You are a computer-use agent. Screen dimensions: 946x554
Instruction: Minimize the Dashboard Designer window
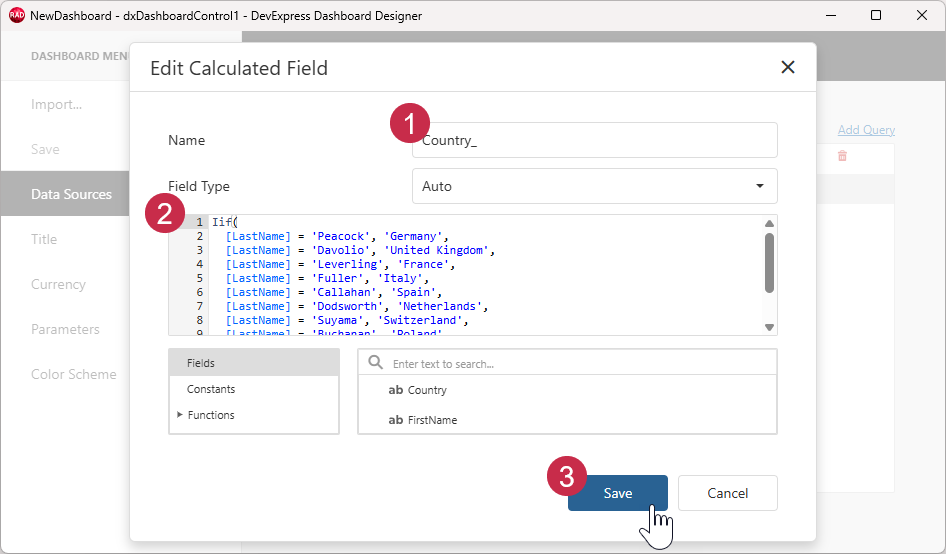(x=831, y=15)
